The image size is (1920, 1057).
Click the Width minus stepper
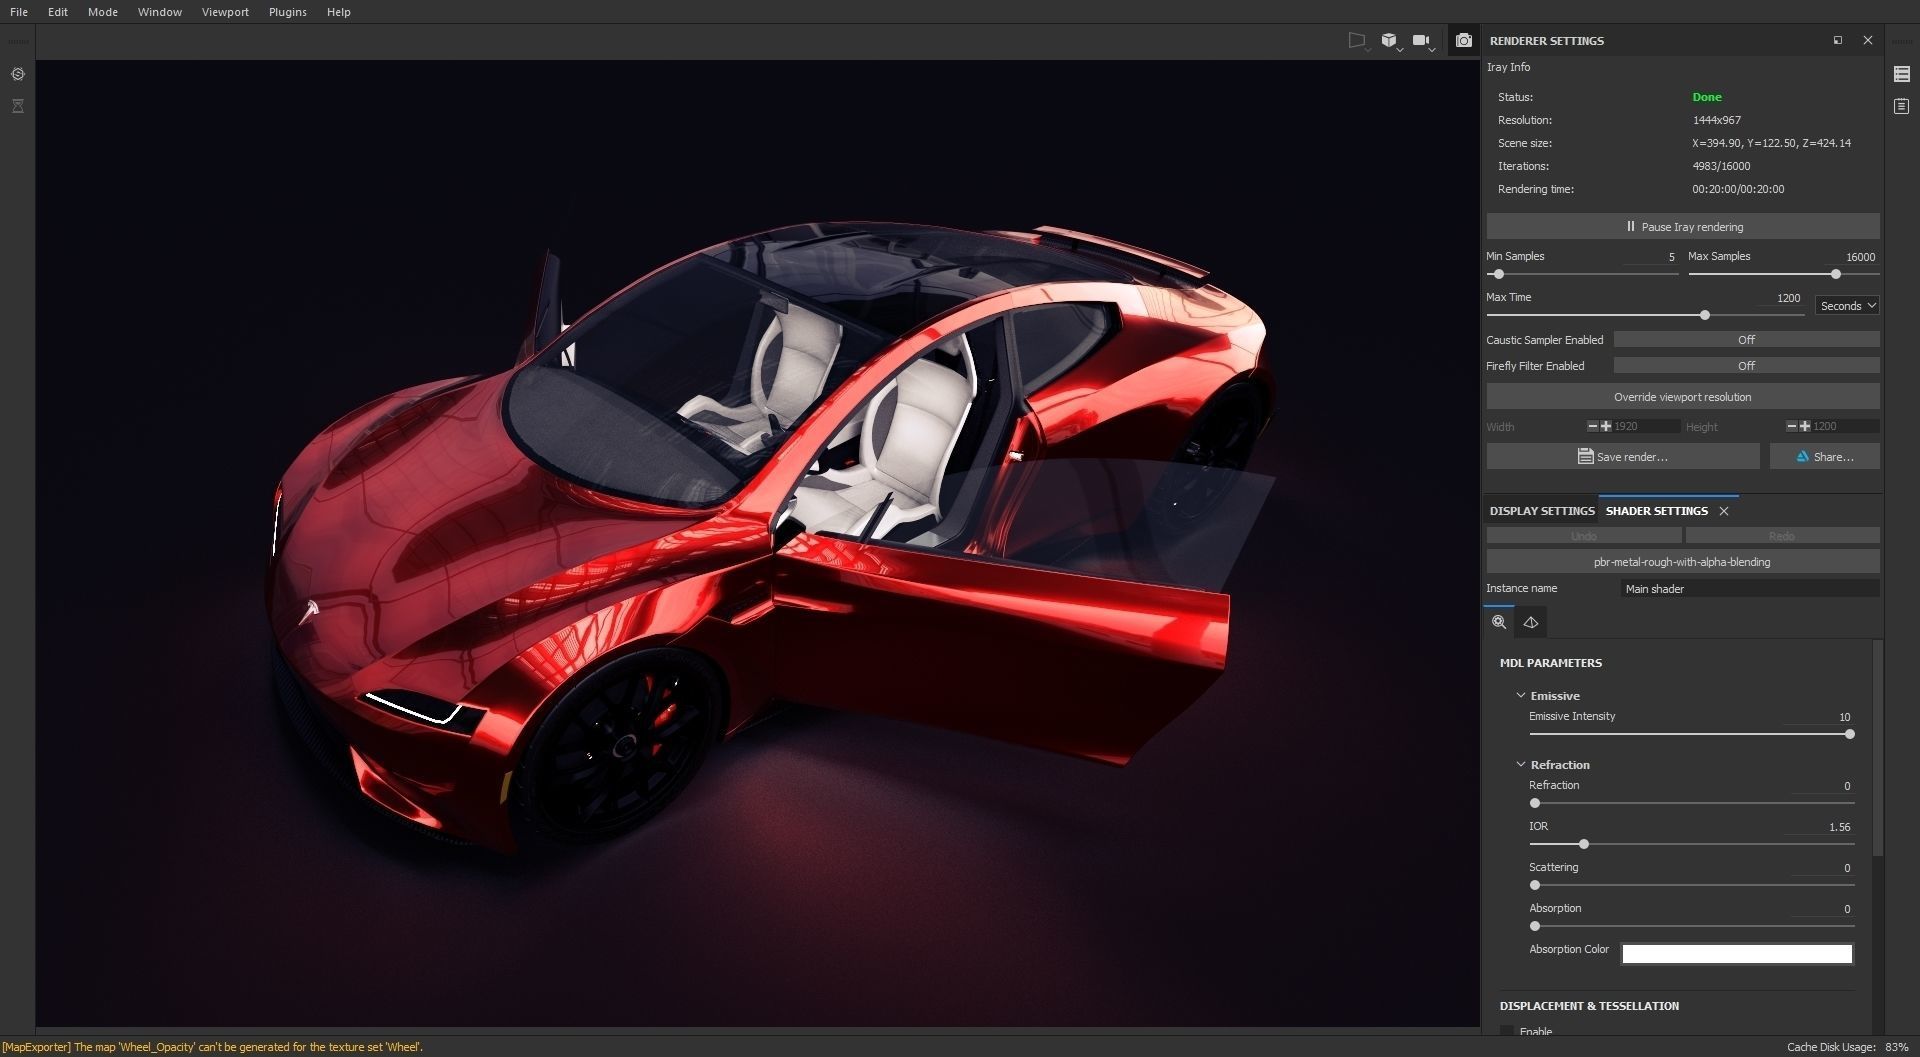click(x=1592, y=426)
